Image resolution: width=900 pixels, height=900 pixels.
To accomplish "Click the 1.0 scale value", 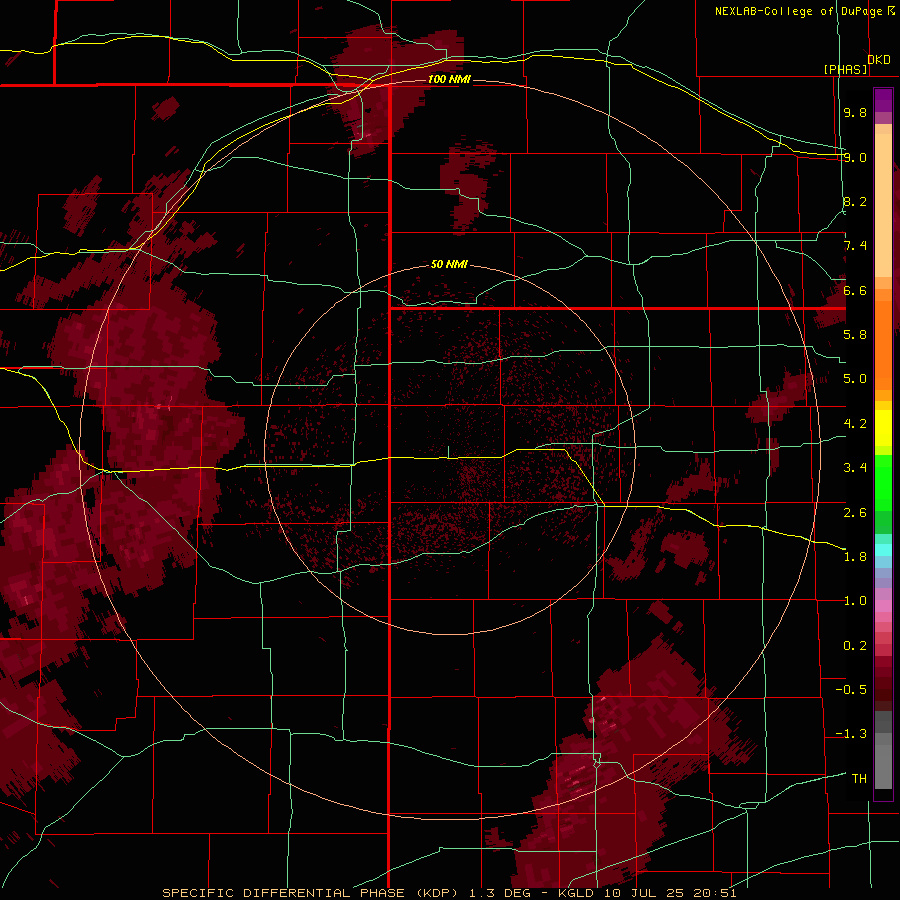I will 855,601.
